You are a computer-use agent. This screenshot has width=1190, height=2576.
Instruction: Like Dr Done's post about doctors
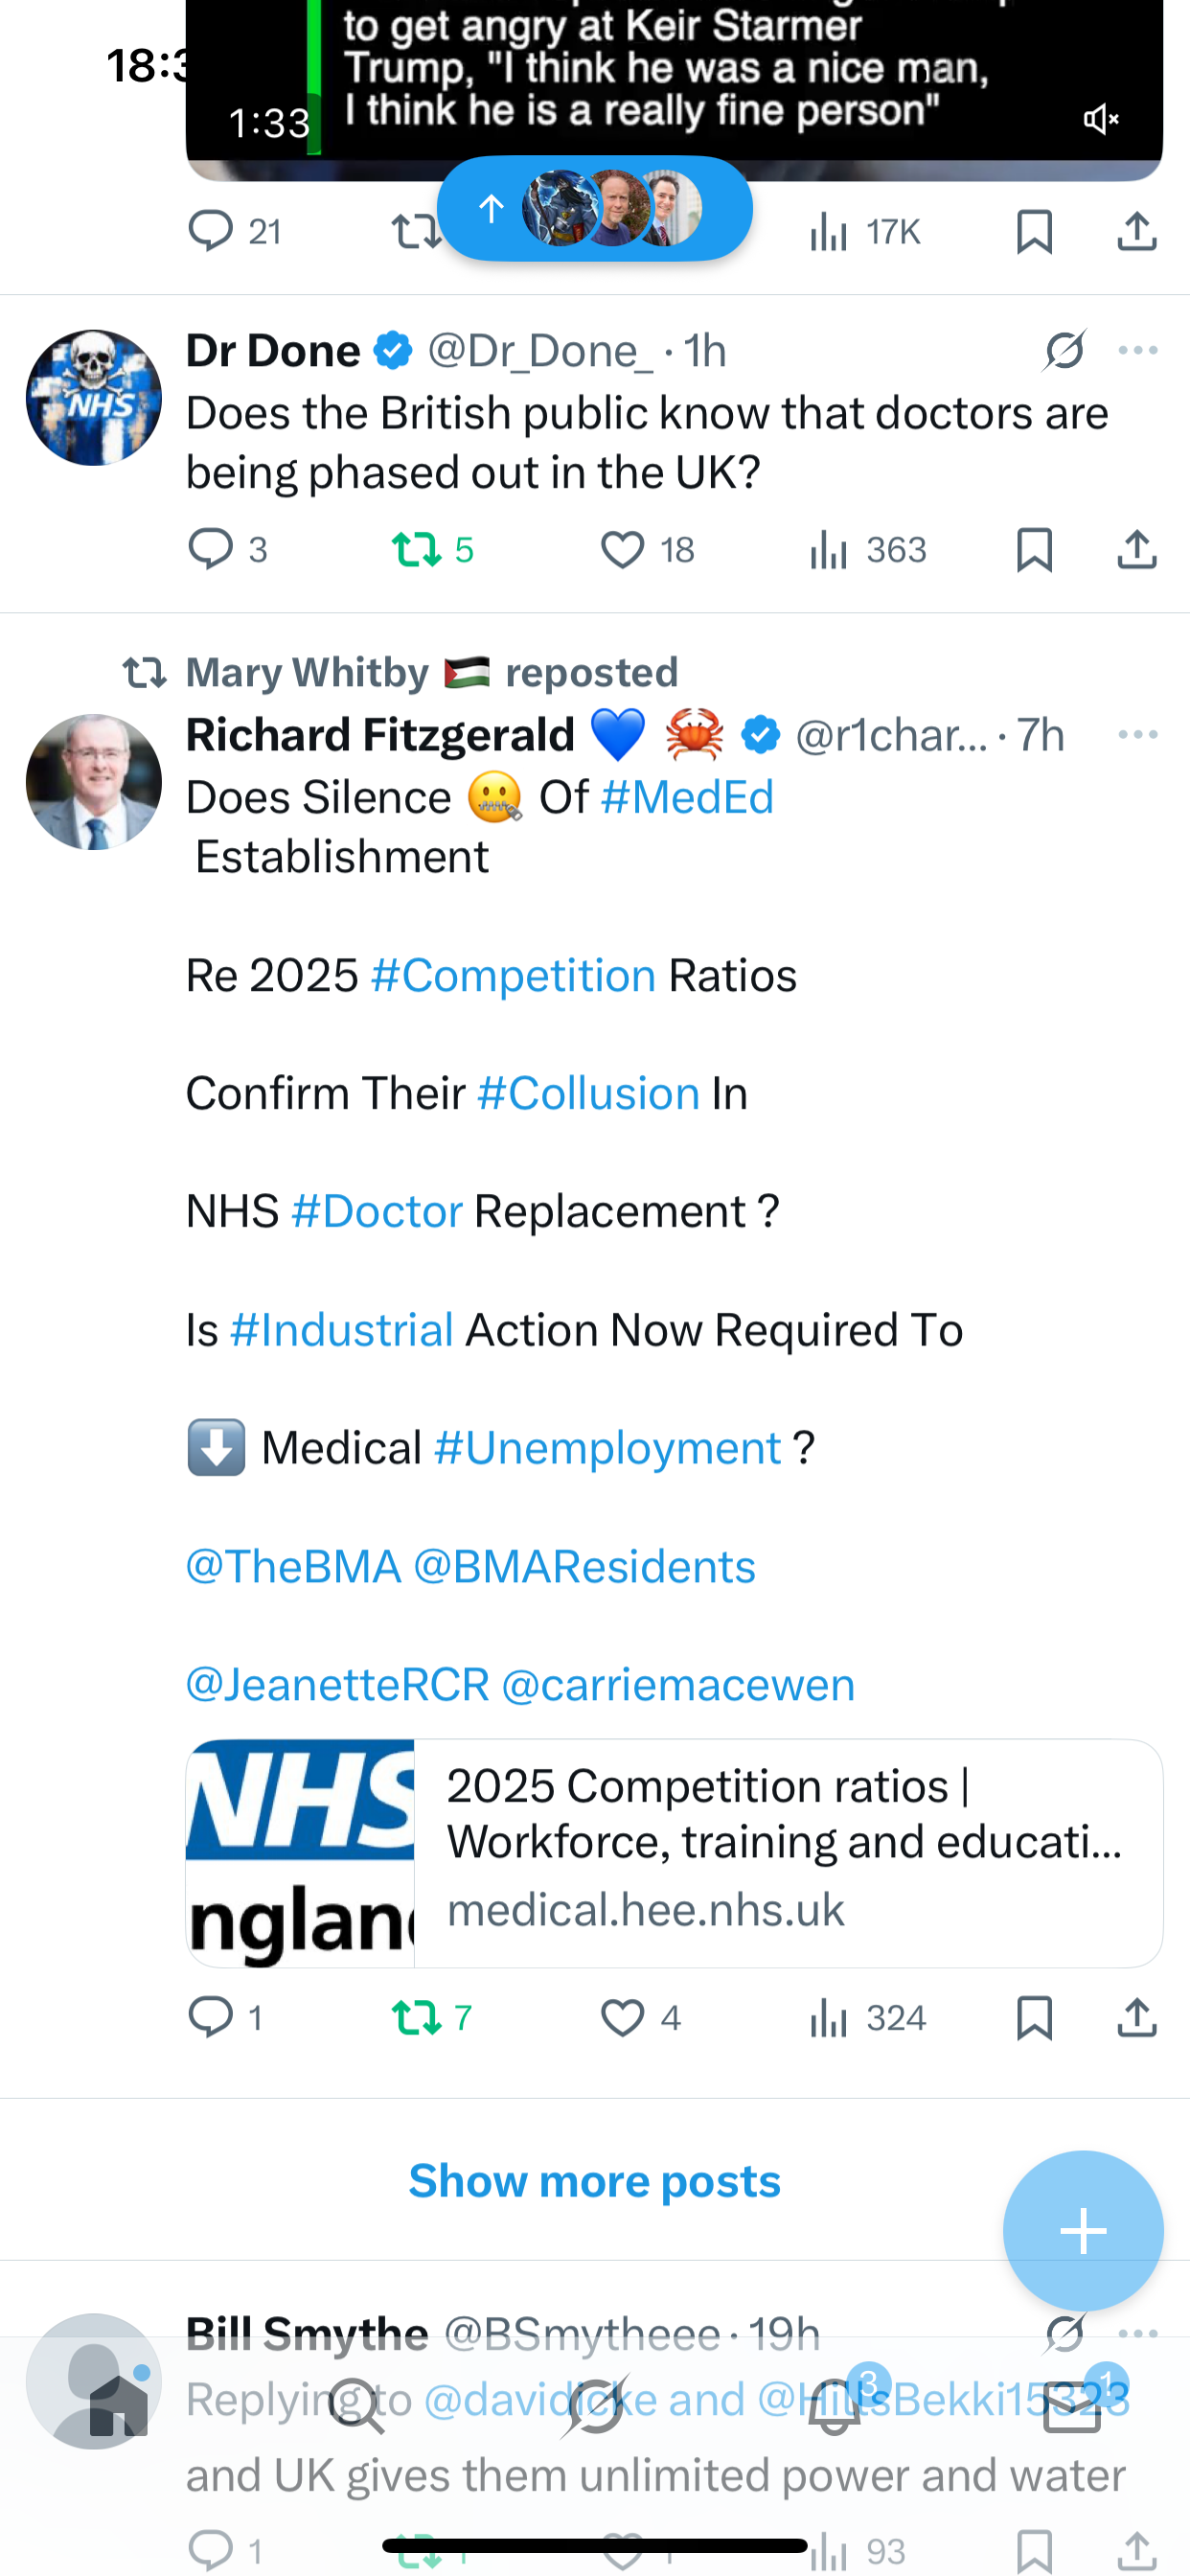622,550
